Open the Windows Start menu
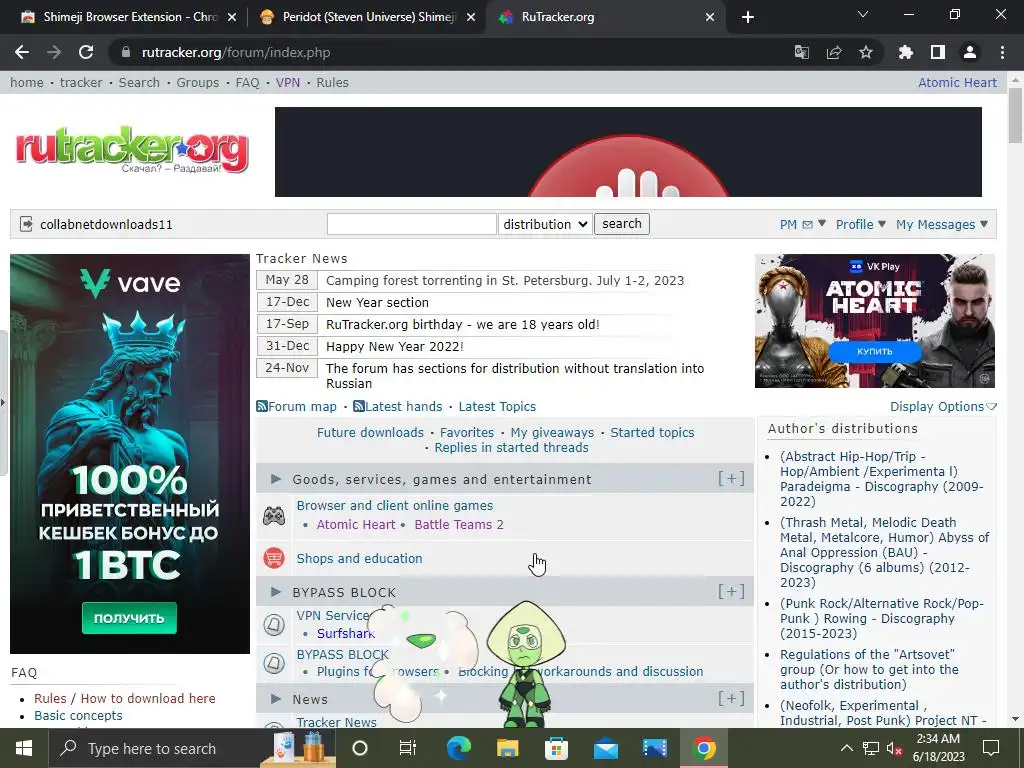The height and width of the screenshot is (768, 1024). pyautogui.click(x=24, y=748)
